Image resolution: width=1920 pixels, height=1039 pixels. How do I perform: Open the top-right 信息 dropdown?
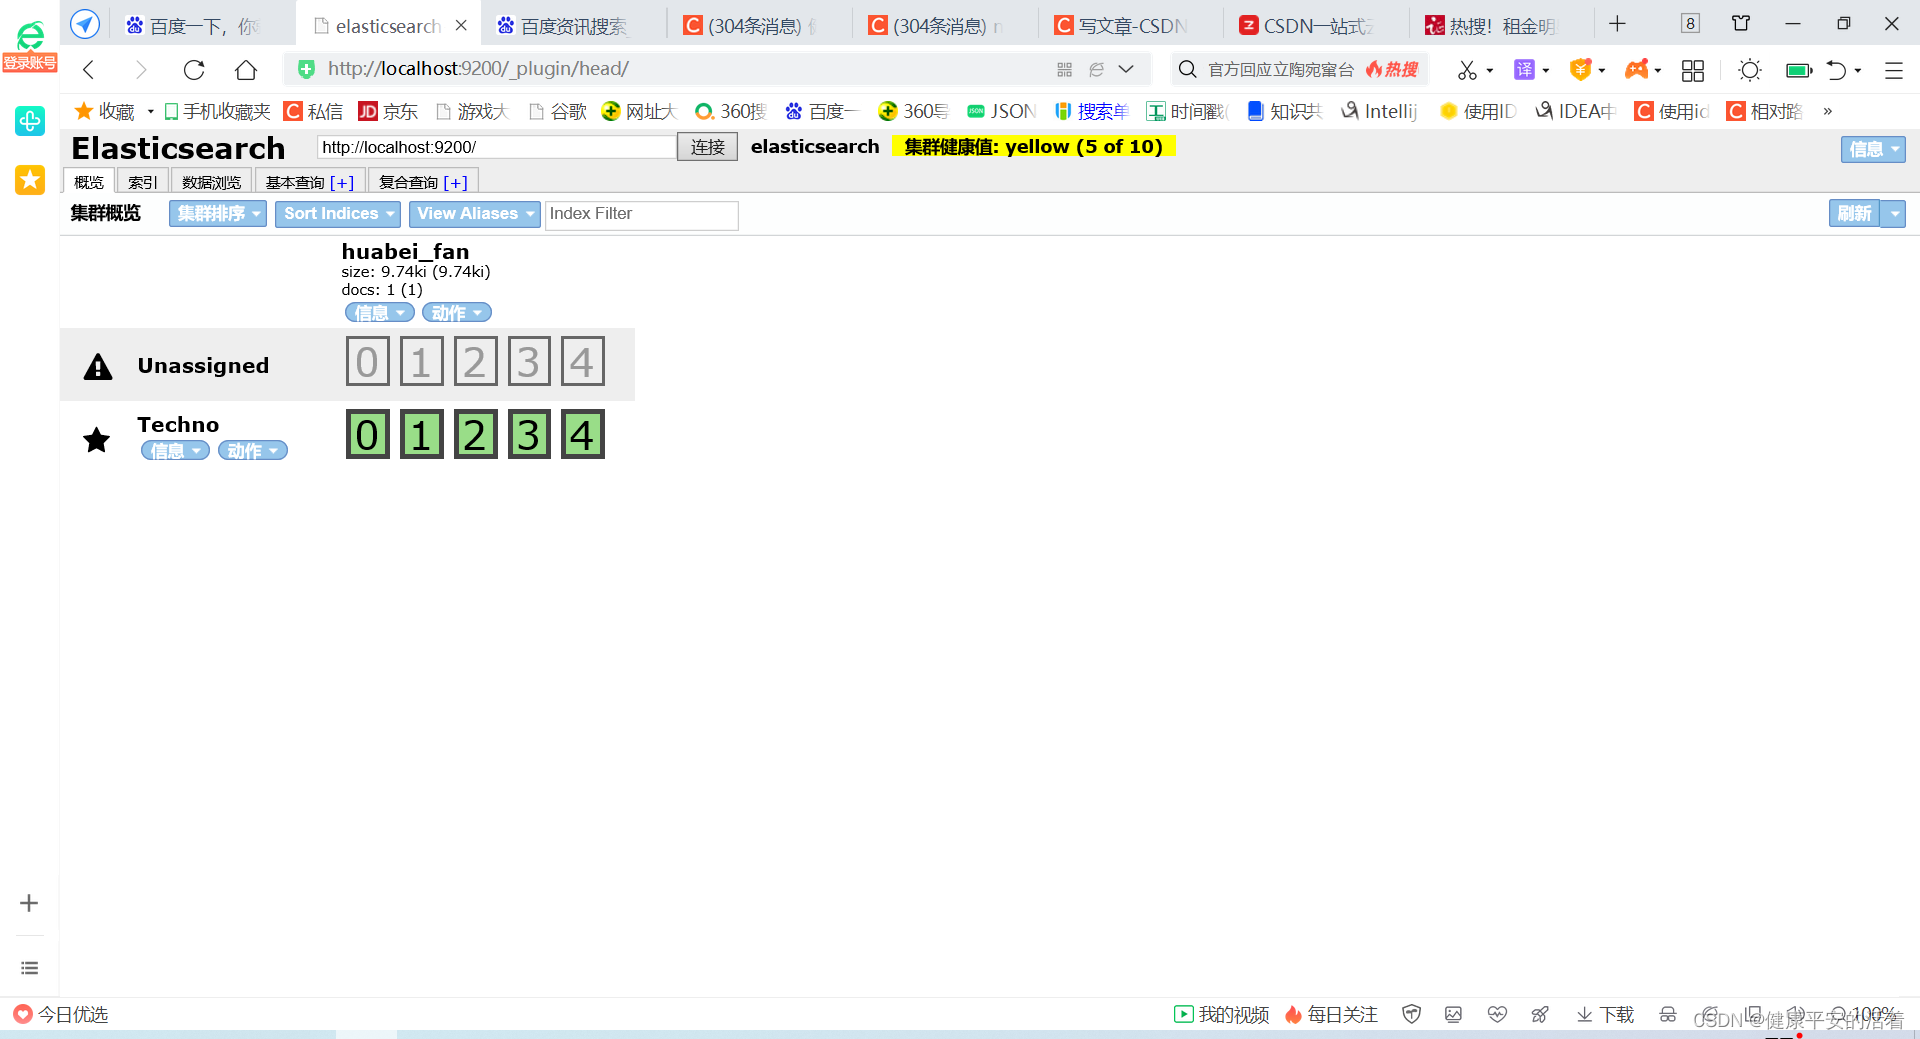tap(1873, 149)
